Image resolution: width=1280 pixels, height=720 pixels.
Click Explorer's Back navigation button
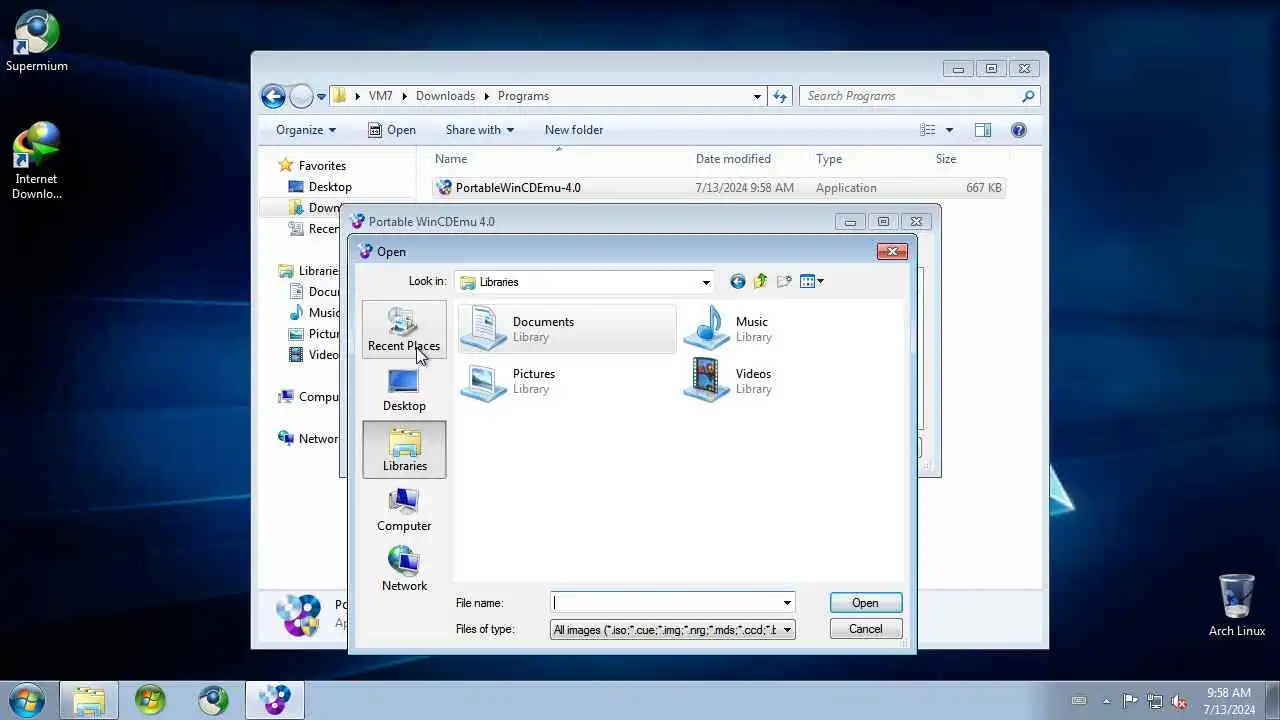click(273, 96)
